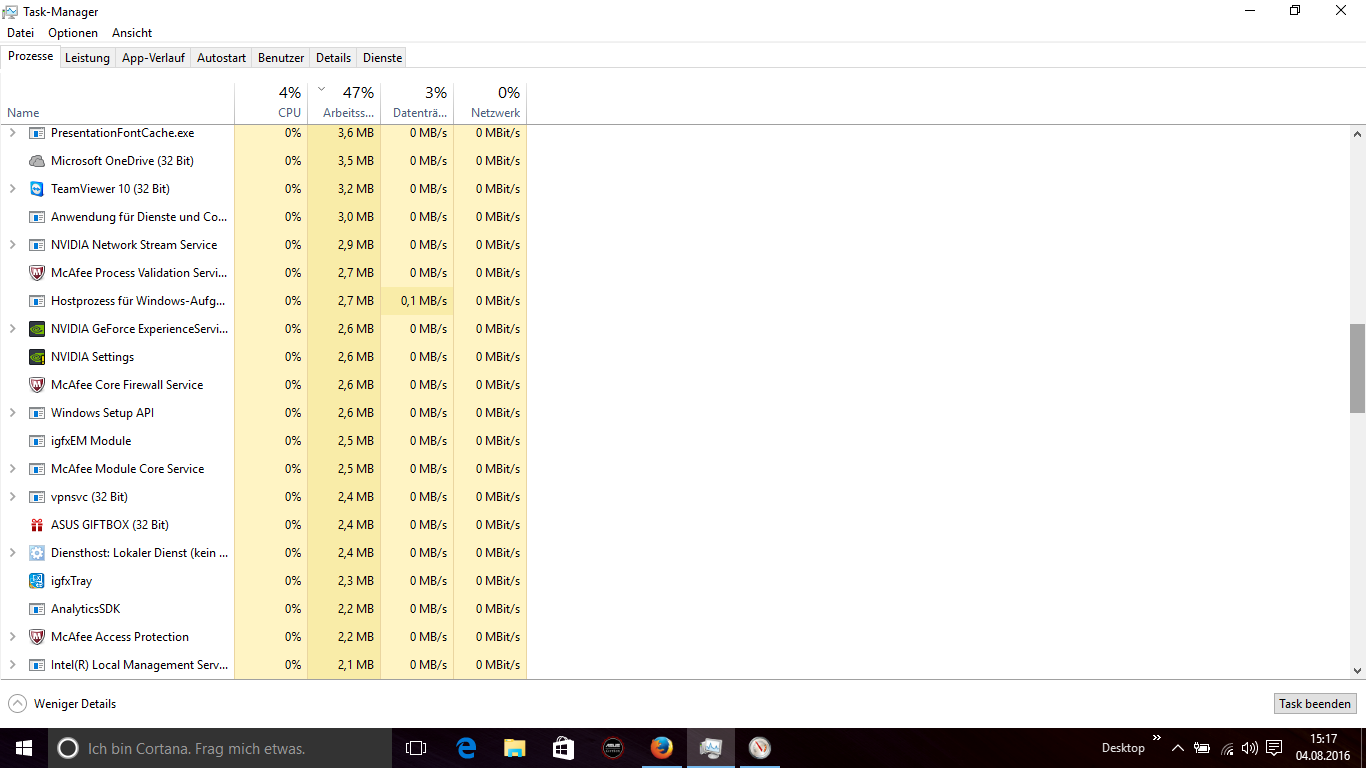Click the Cortana search box

(x=220, y=748)
